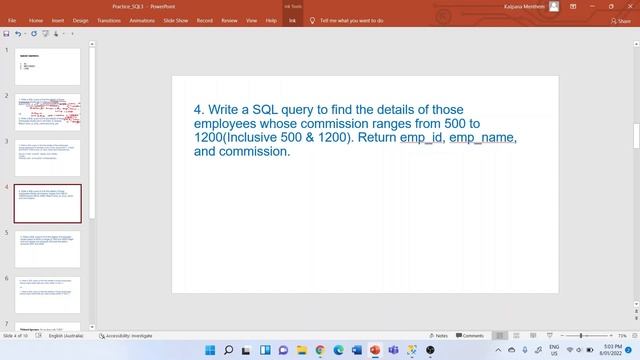
Task: Open the Record ribbon tab
Action: [x=204, y=20]
